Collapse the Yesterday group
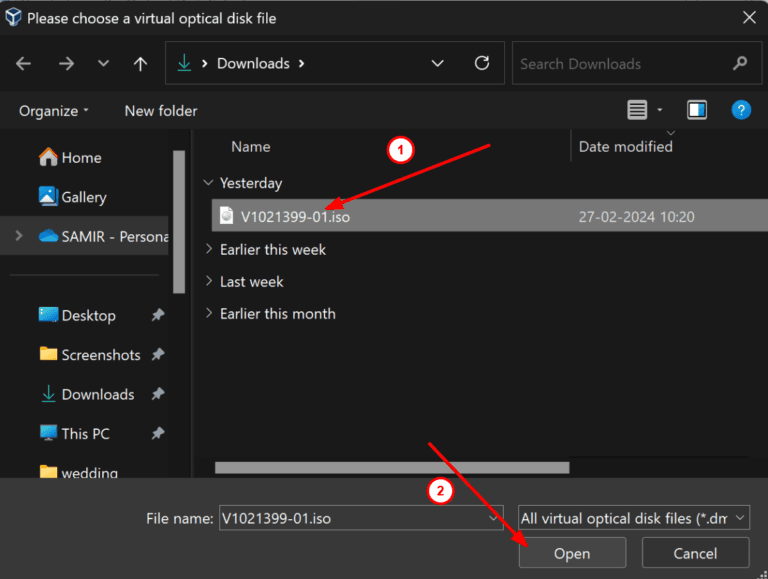Viewport: 768px width, 579px height. point(208,183)
